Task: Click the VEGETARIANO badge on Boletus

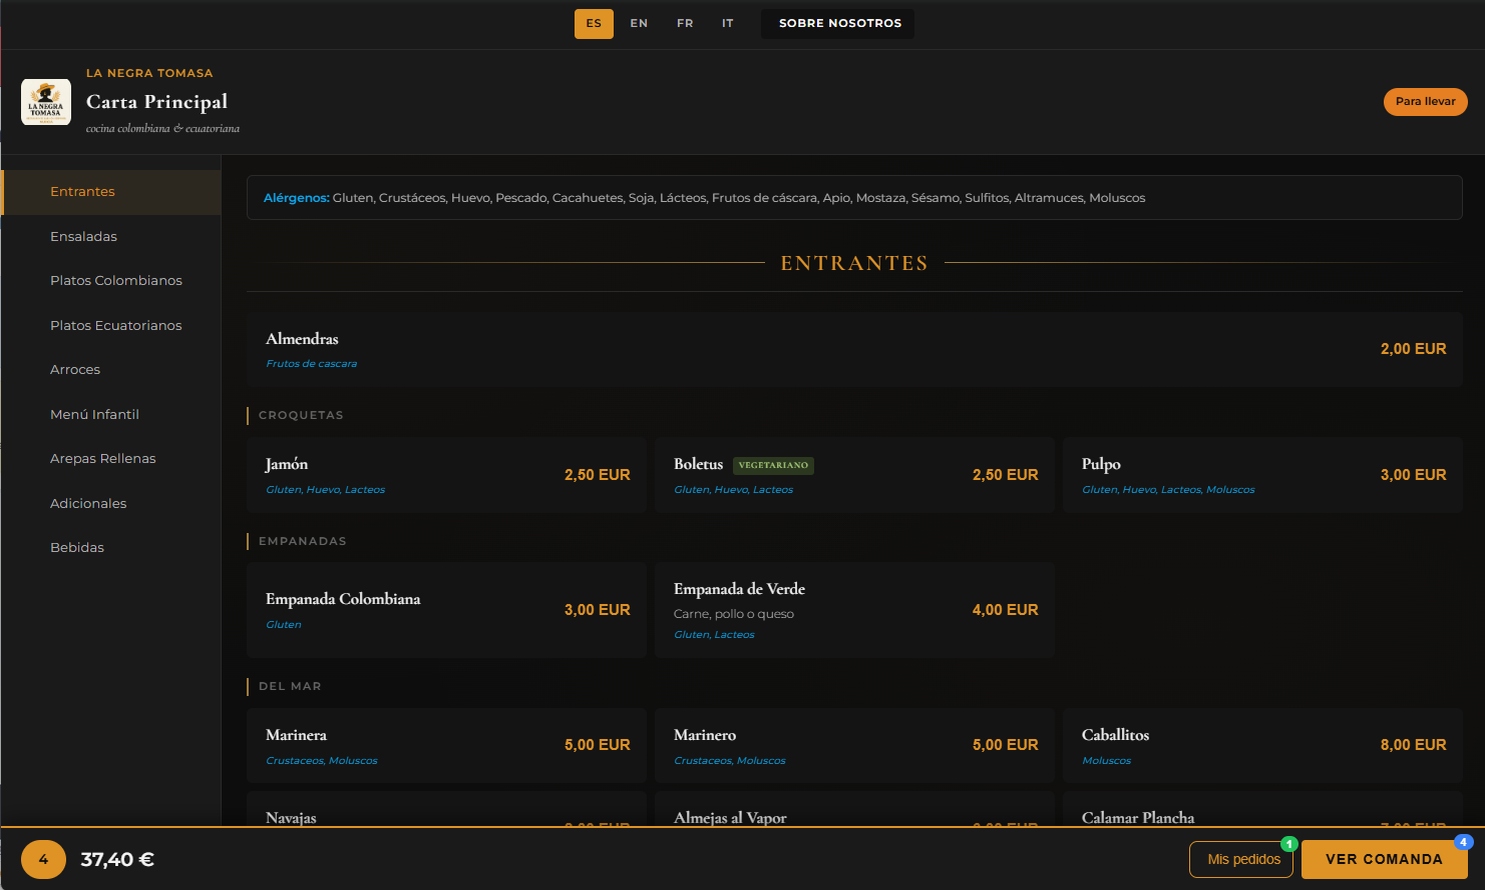Action: click(773, 465)
